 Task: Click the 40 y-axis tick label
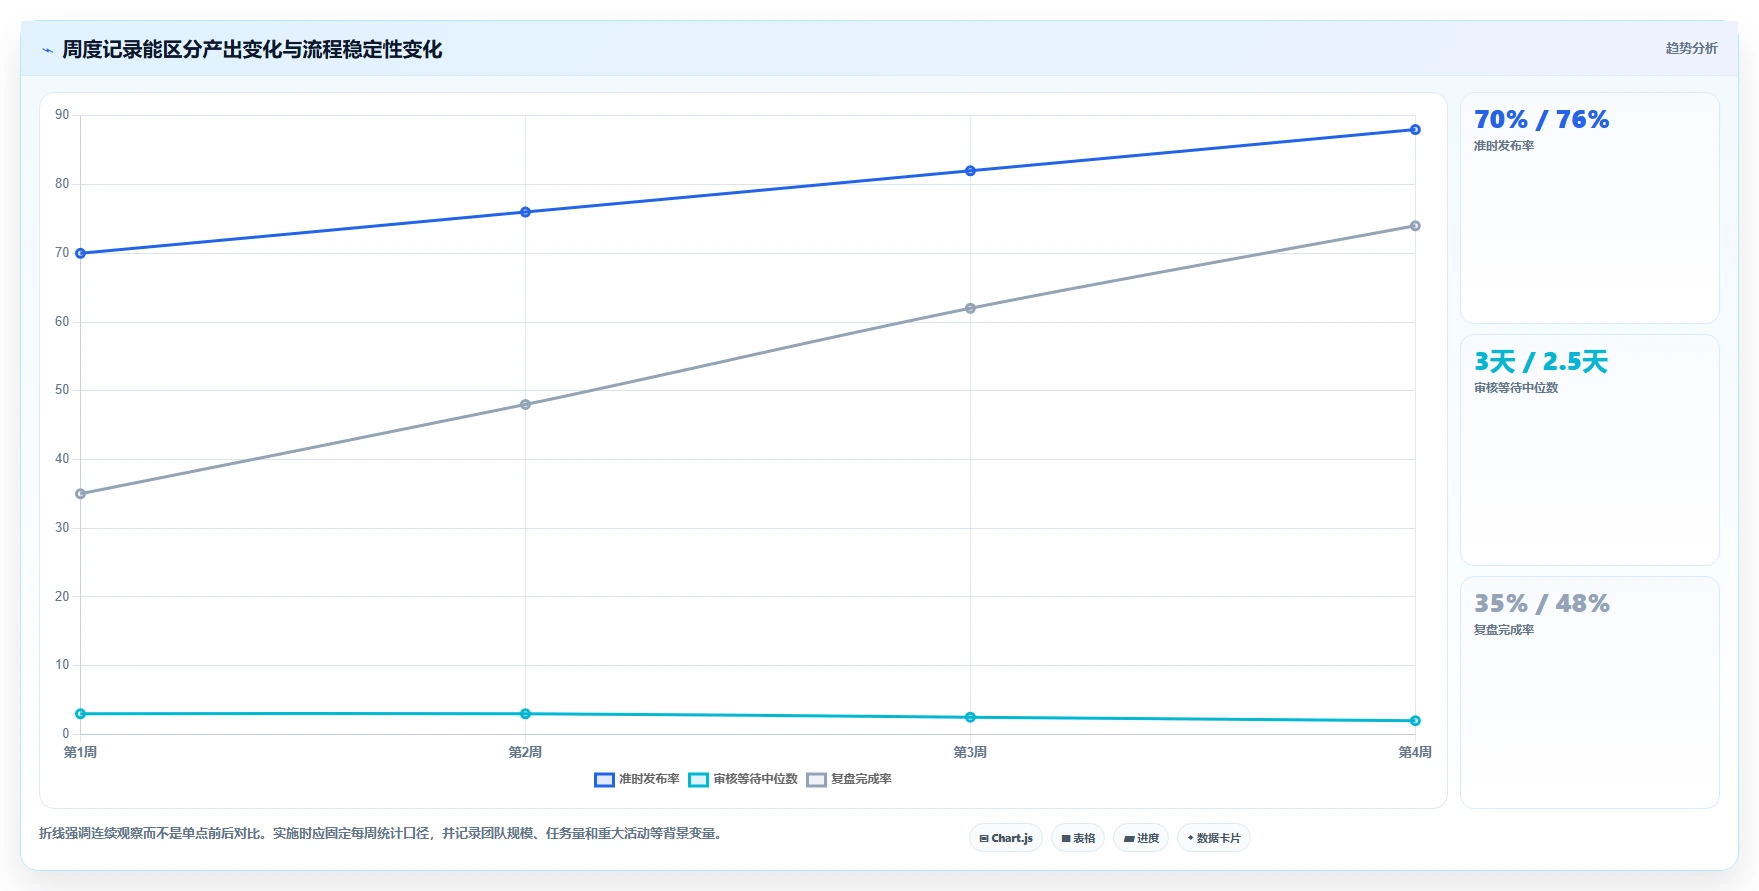pyautogui.click(x=62, y=459)
